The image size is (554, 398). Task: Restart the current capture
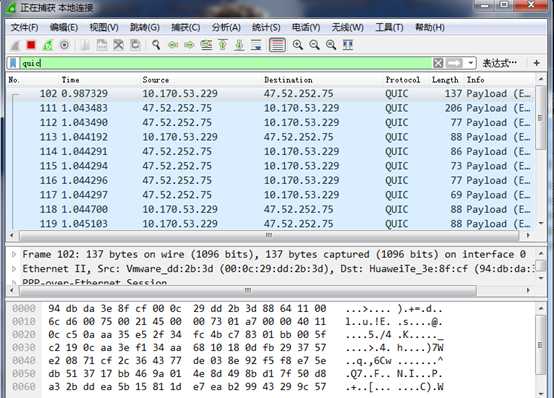(x=48, y=45)
